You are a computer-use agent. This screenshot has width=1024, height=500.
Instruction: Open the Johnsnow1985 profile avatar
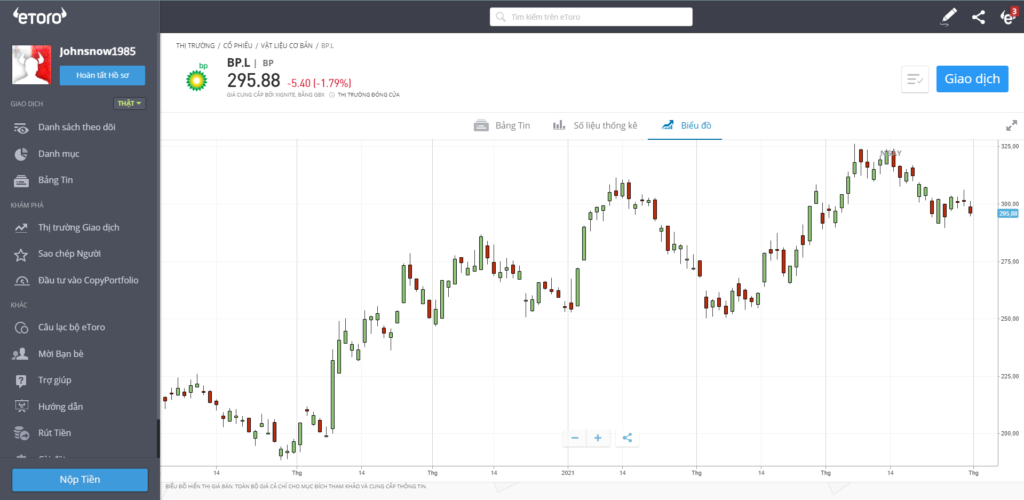[x=31, y=65]
